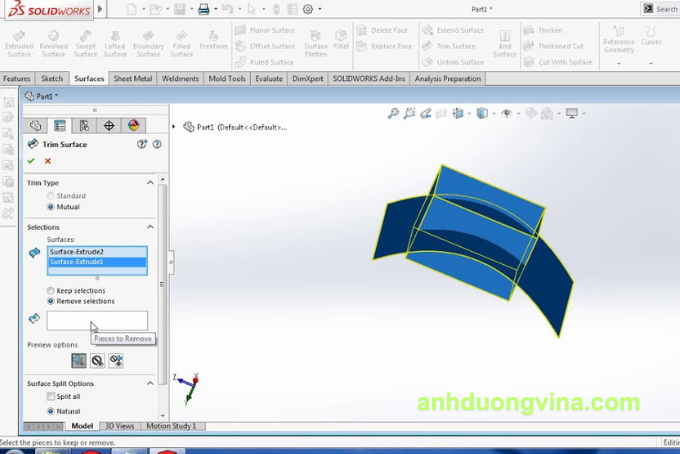Switch to the Motion Study 1 tab
This screenshot has width=680, height=454.
pyautogui.click(x=173, y=426)
